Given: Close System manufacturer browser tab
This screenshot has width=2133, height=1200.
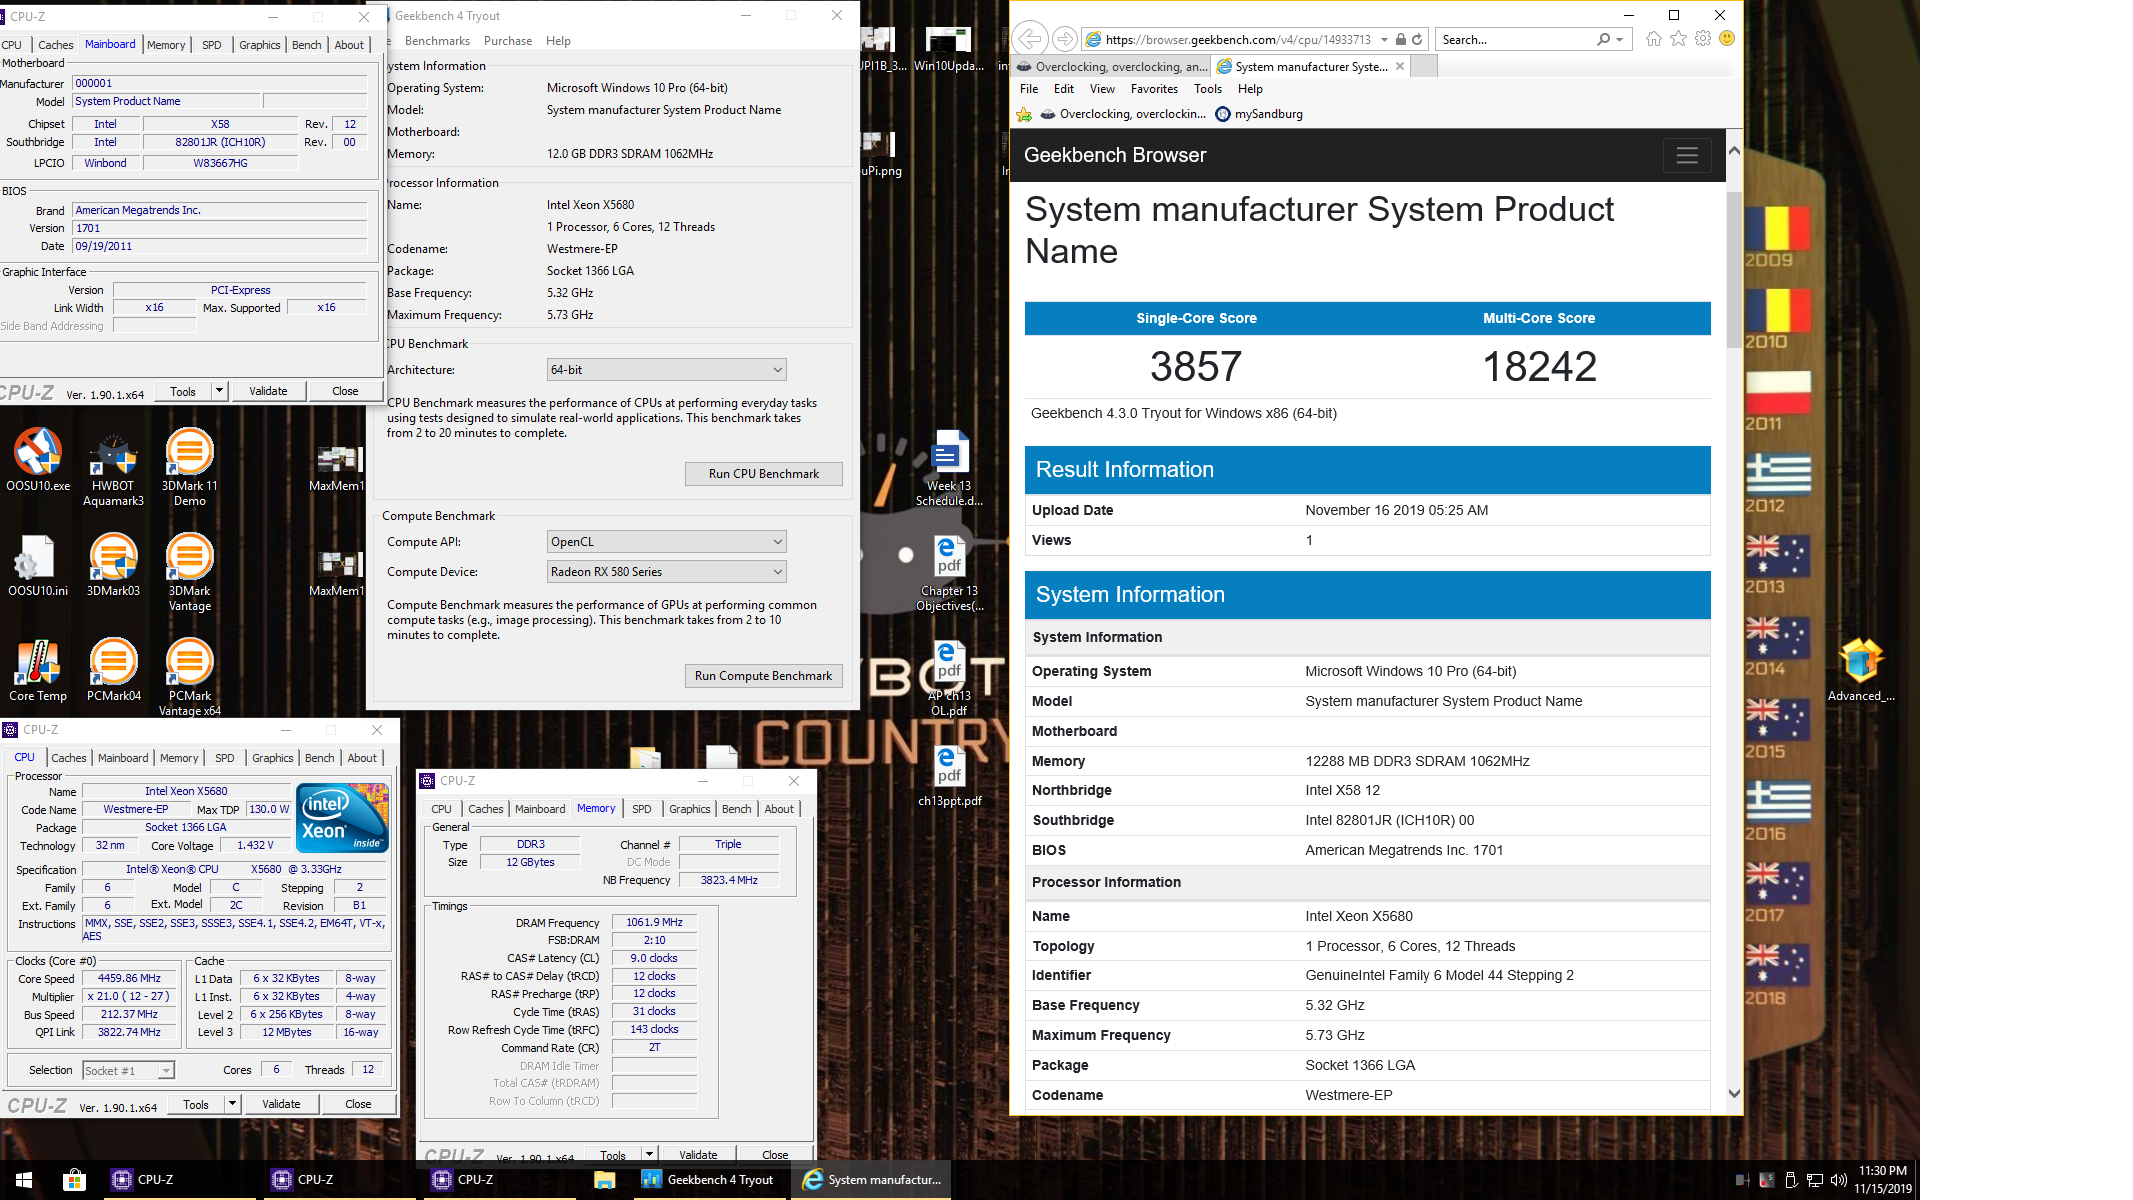Looking at the screenshot, I should 1400,67.
